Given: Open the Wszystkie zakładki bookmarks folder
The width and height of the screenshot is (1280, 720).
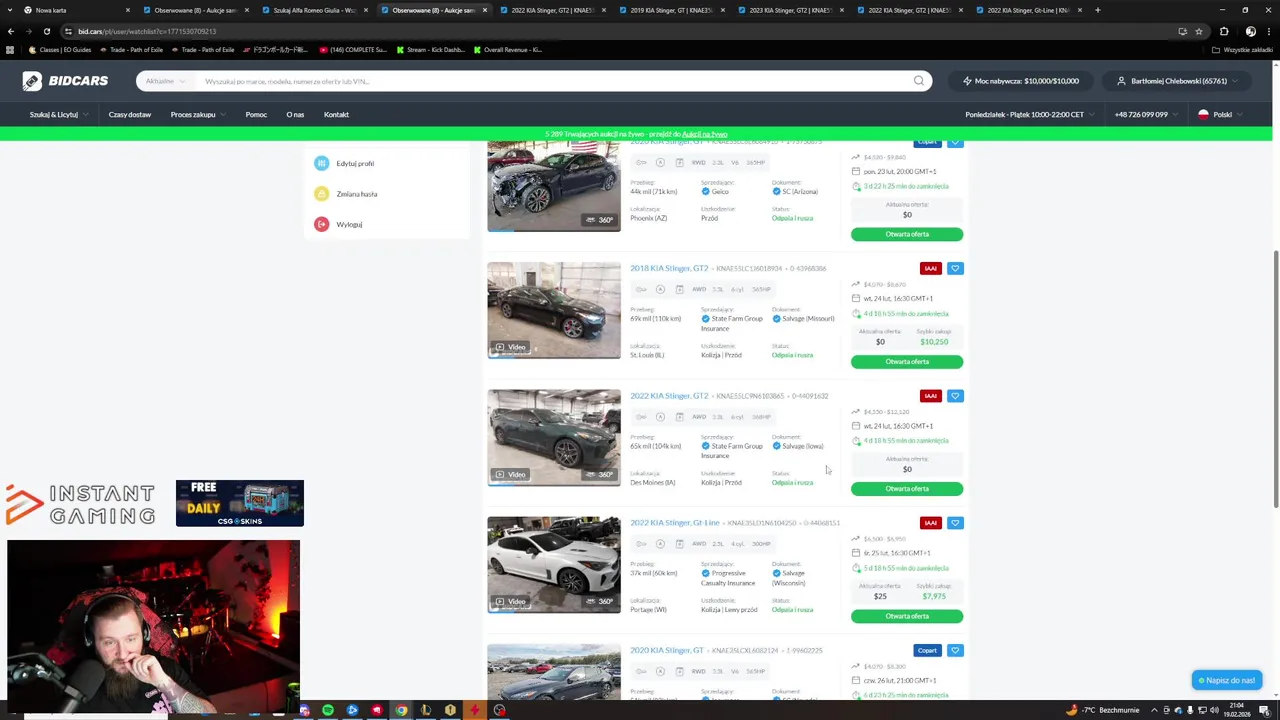Looking at the screenshot, I should [1242, 49].
